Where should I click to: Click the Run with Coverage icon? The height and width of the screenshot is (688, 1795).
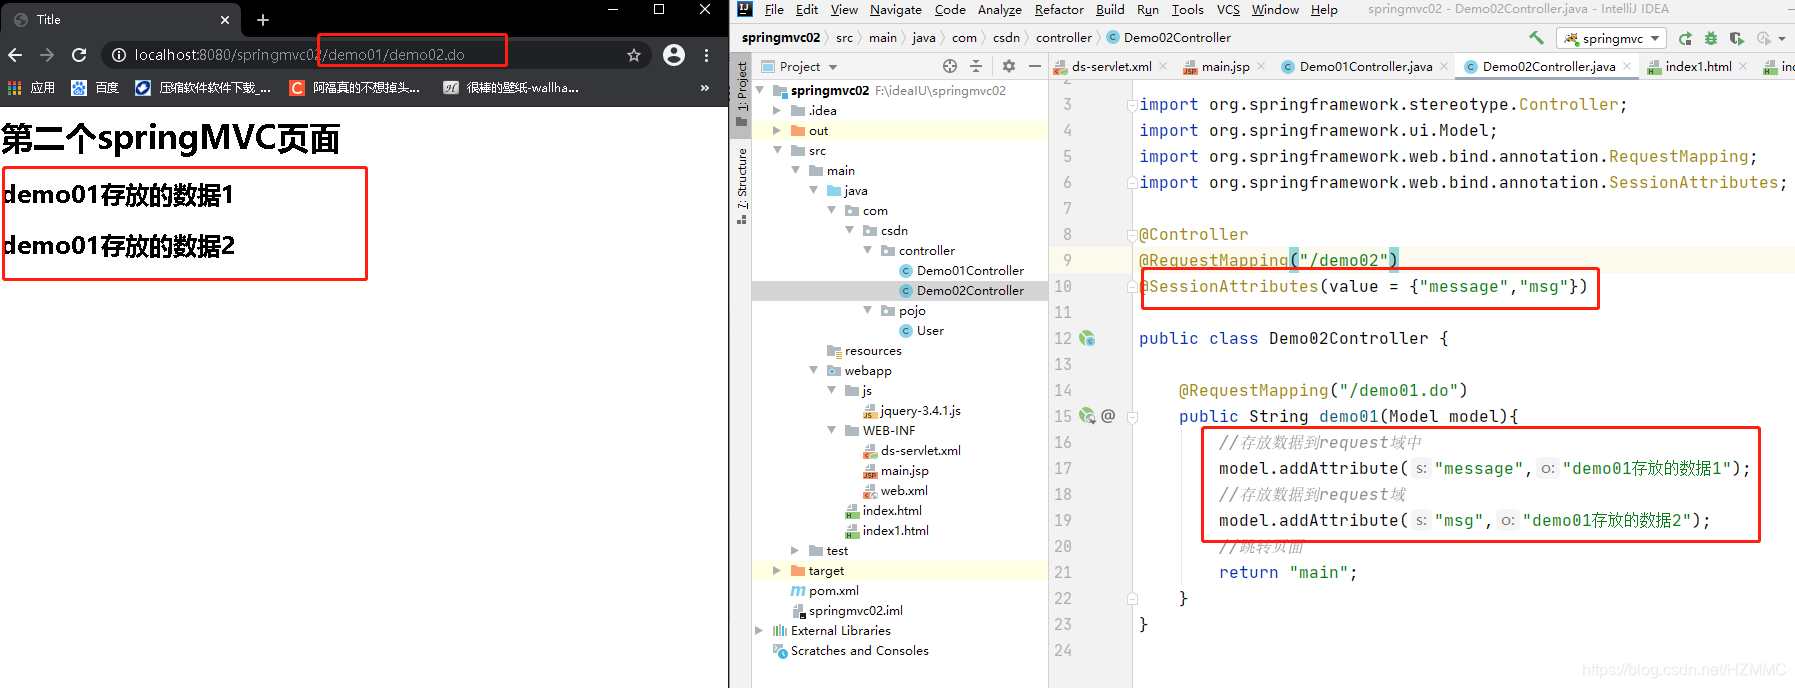(1737, 38)
